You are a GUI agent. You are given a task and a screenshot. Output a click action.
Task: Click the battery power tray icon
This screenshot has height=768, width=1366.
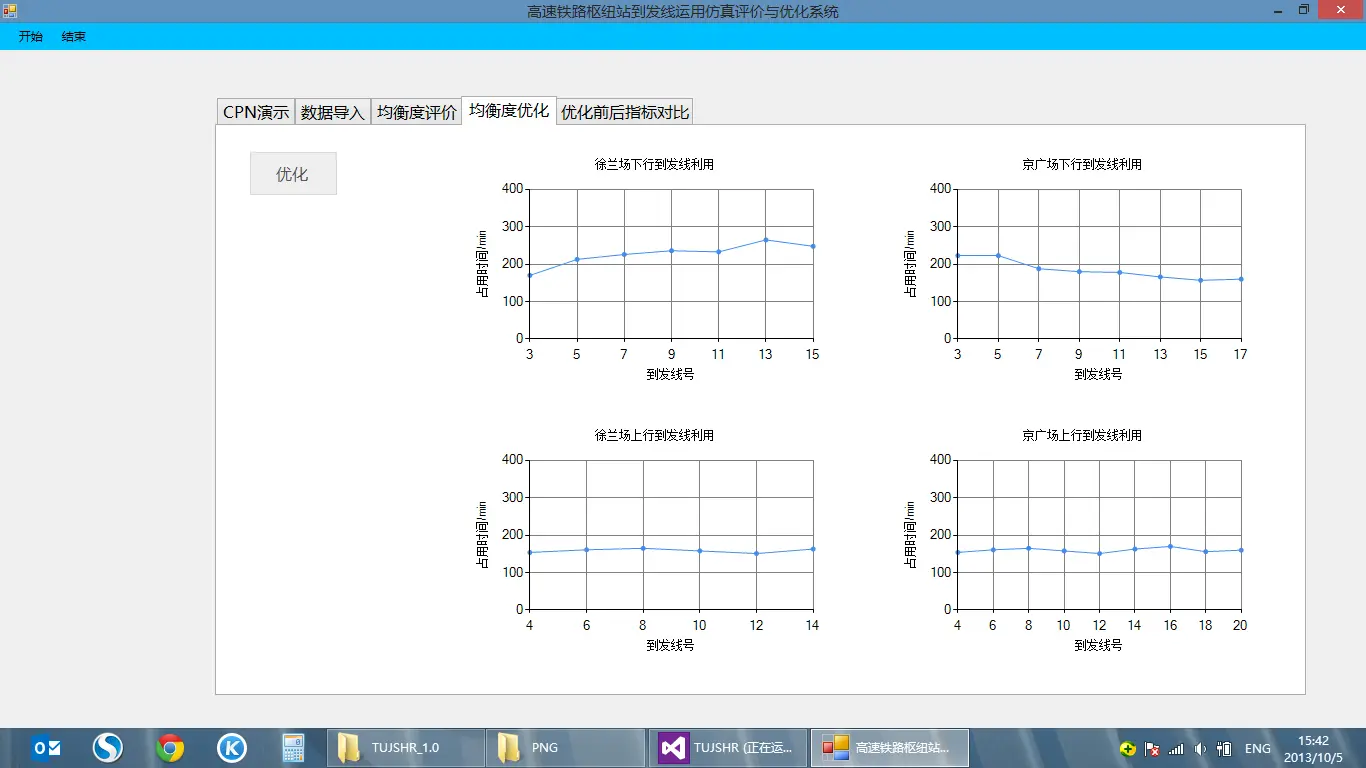click(x=1224, y=749)
